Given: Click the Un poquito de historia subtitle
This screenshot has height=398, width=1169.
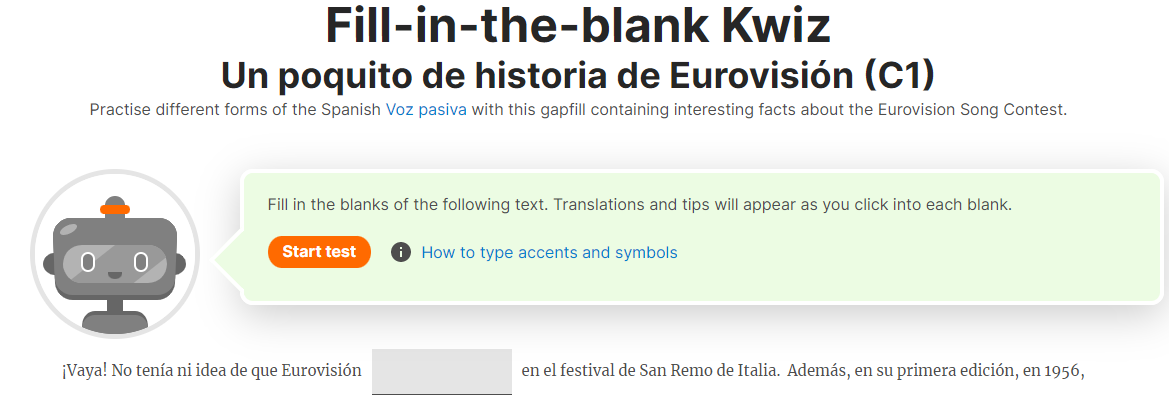Looking at the screenshot, I should pos(578,75).
